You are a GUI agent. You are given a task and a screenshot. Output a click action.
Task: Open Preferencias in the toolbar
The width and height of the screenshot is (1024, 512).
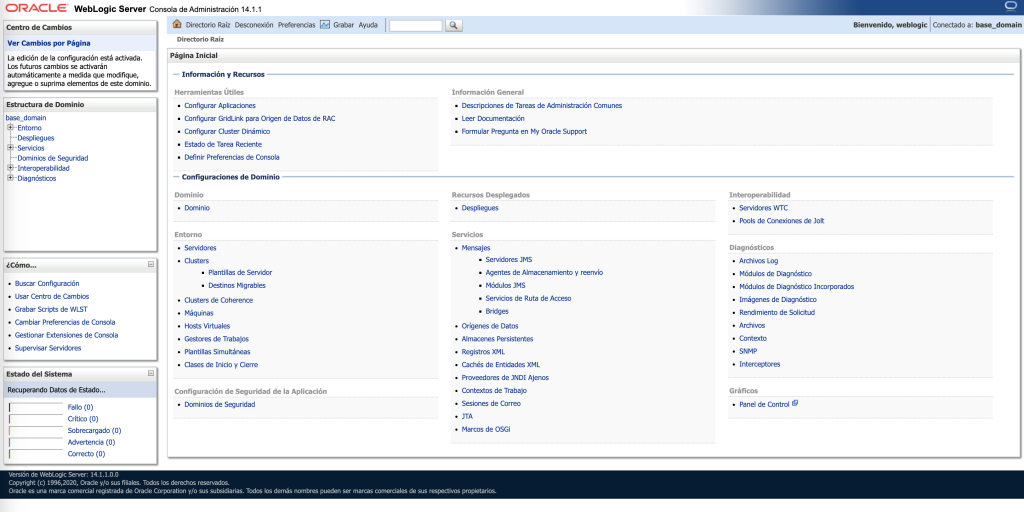pos(296,25)
